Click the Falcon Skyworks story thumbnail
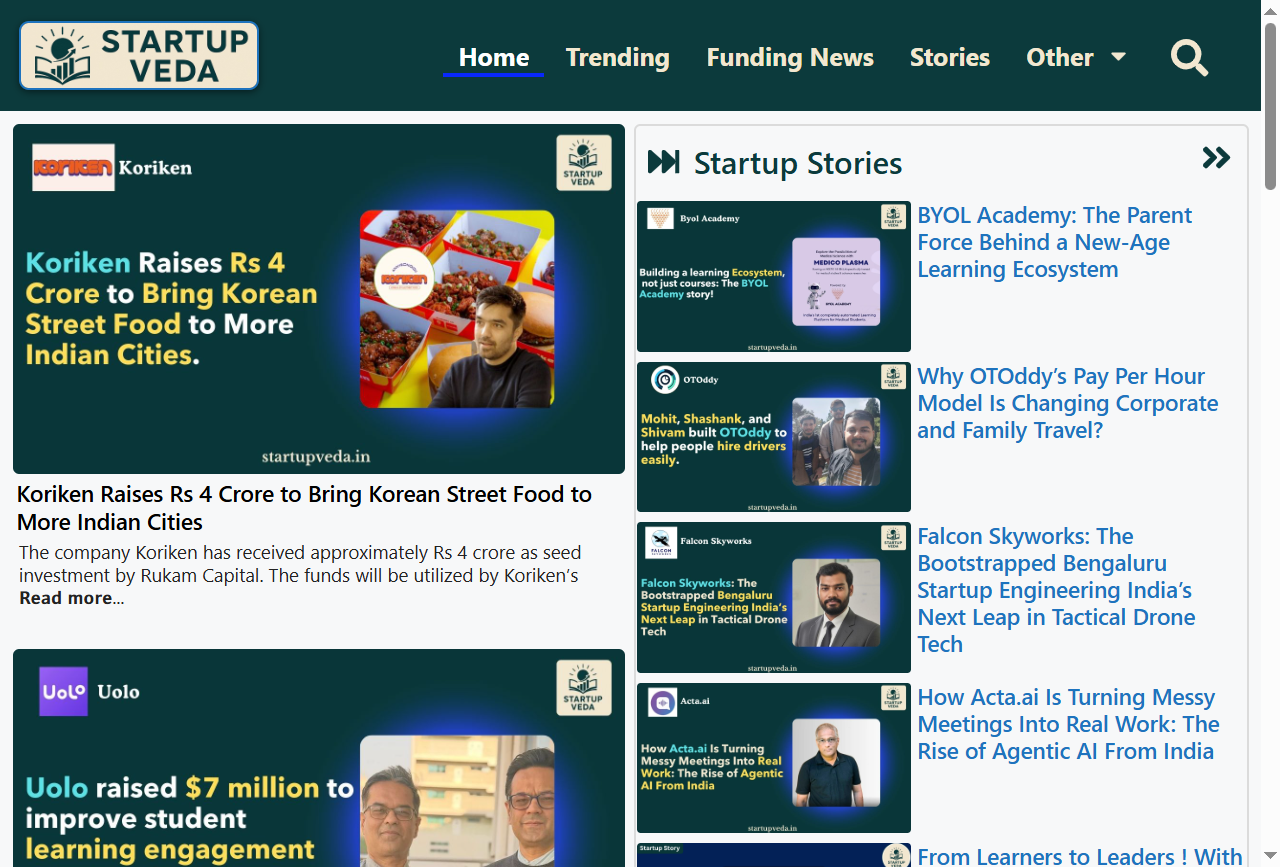 (x=773, y=597)
